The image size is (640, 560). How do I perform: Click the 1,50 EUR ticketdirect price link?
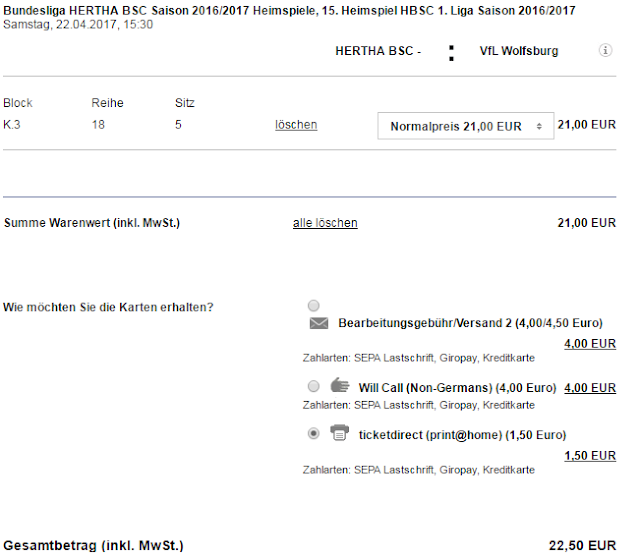point(590,456)
